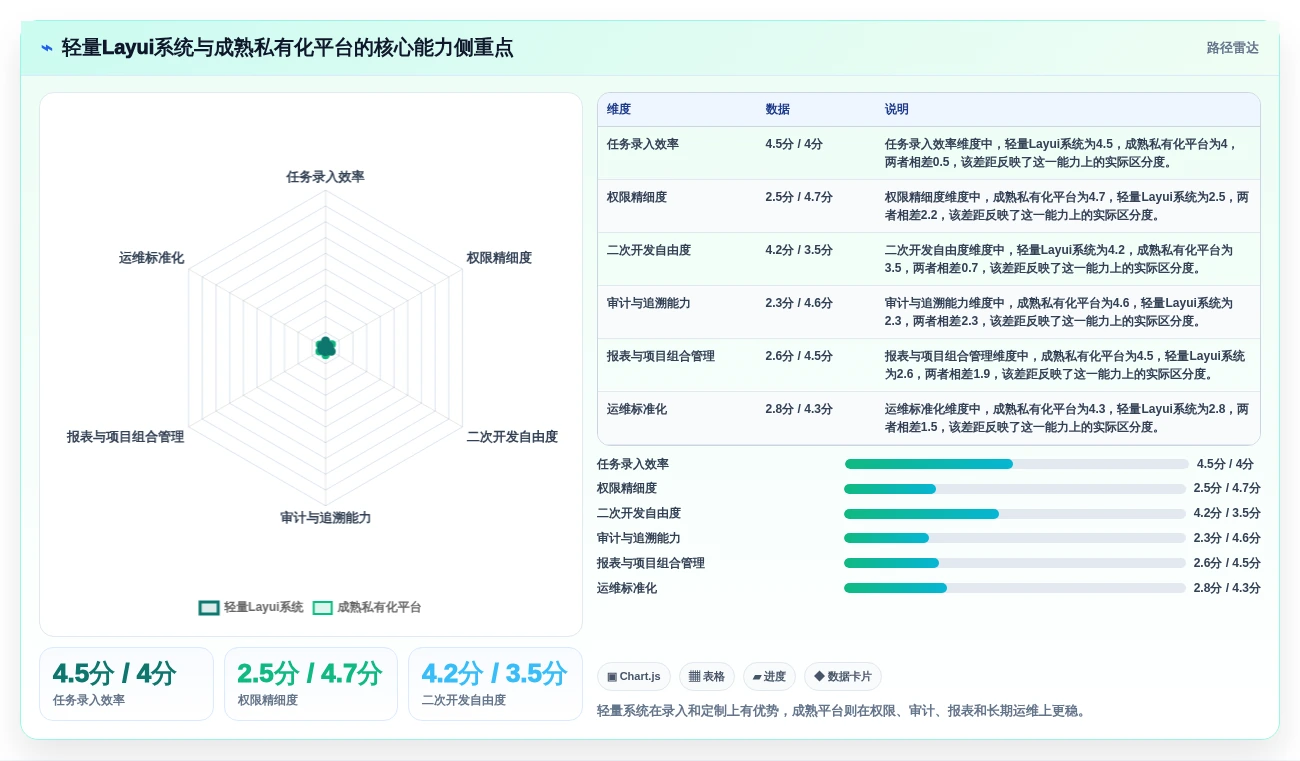Click the radar axis label 任务录入效率
This screenshot has height=761, width=1300.
tap(325, 177)
